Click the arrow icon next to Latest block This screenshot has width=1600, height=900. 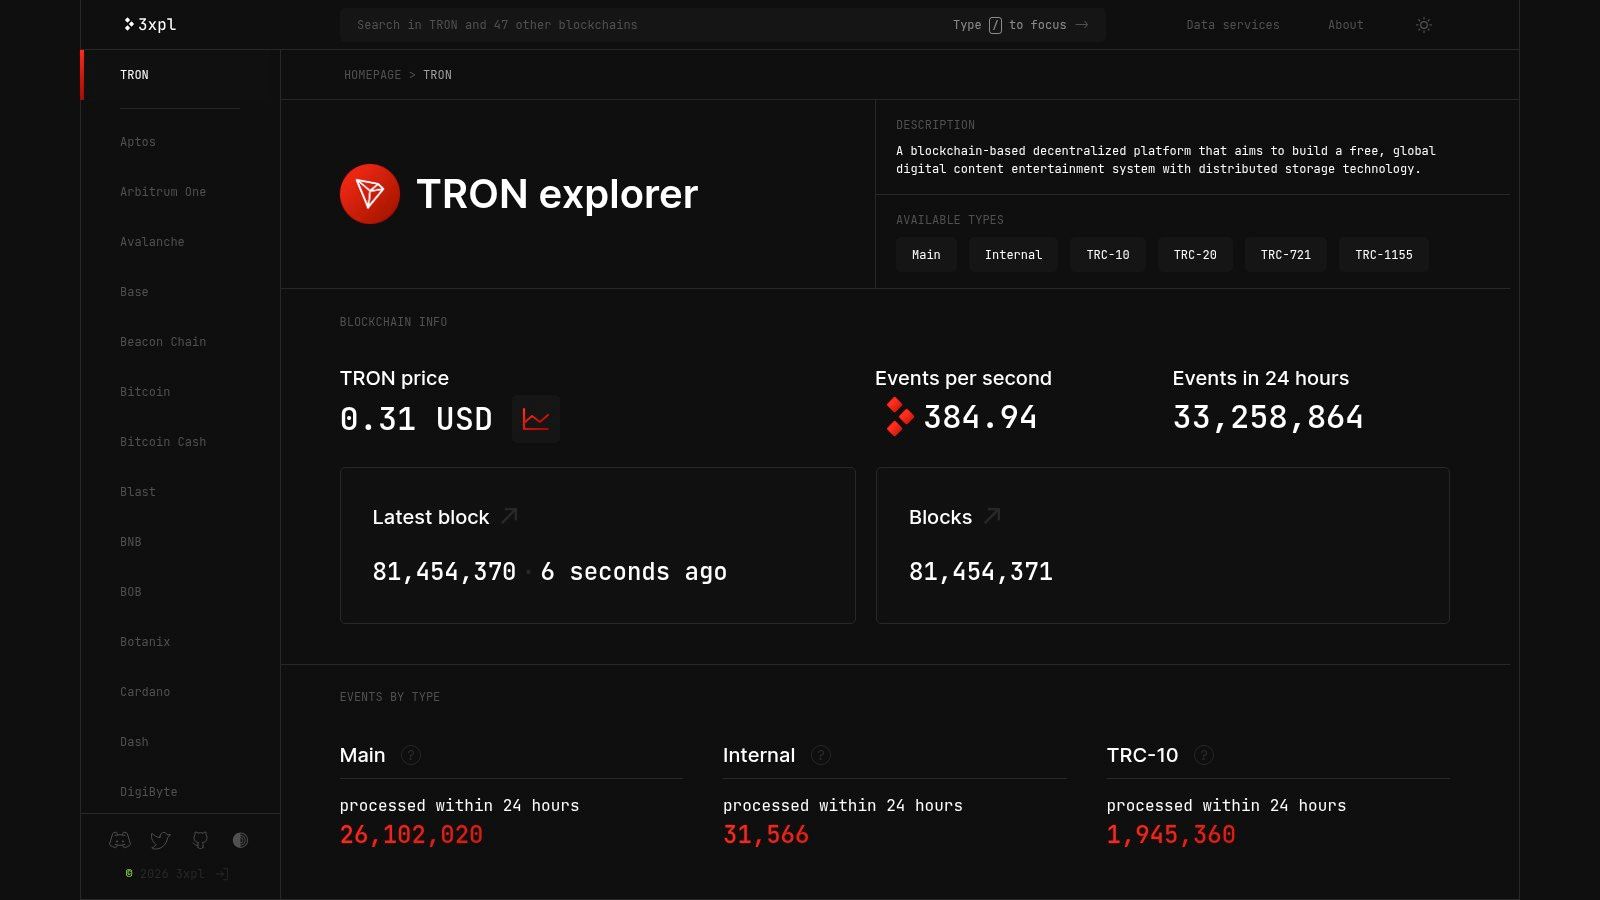pos(509,515)
